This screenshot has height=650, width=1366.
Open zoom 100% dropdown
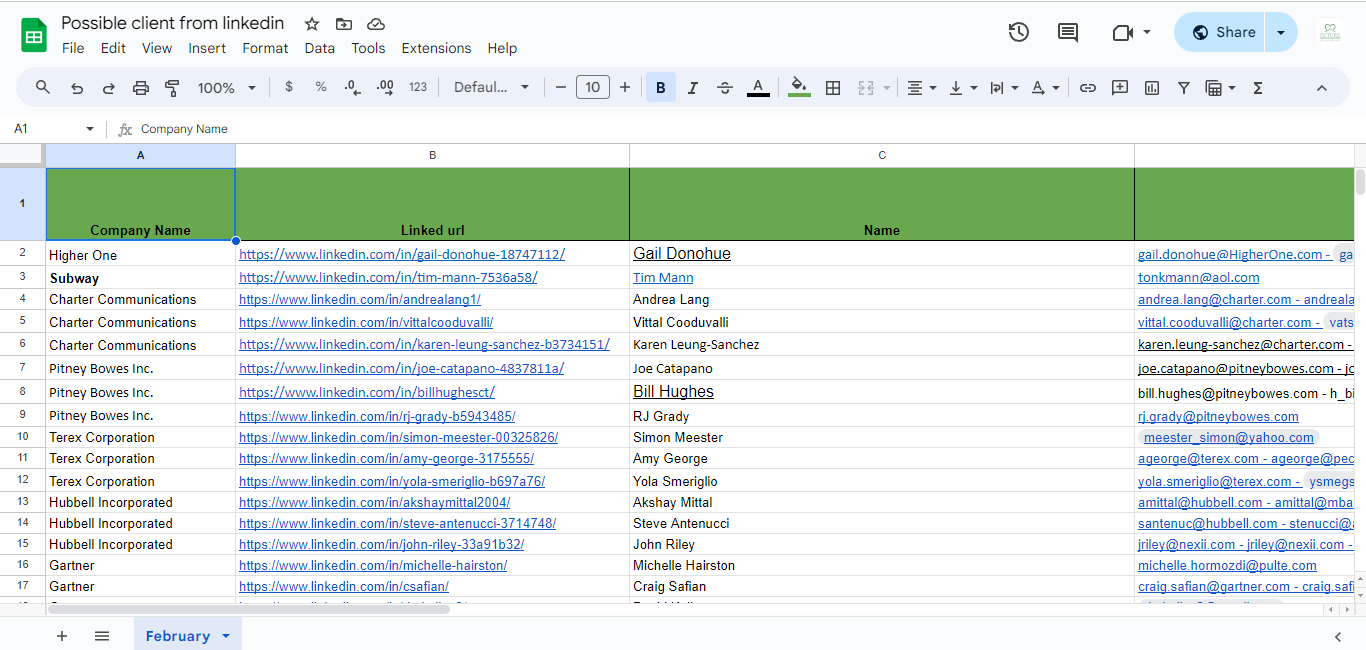click(x=227, y=88)
